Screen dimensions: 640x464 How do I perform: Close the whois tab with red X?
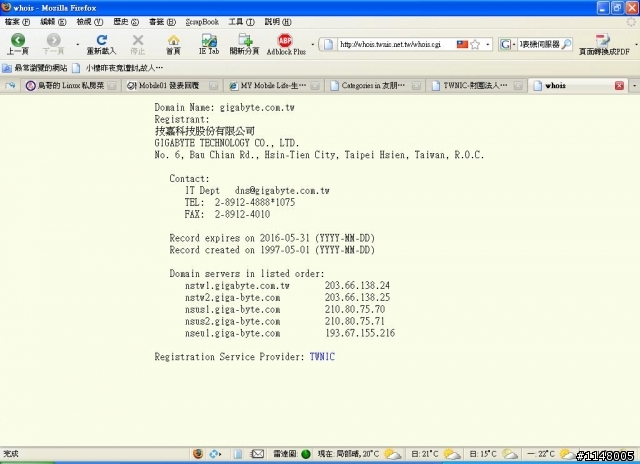[x=619, y=86]
